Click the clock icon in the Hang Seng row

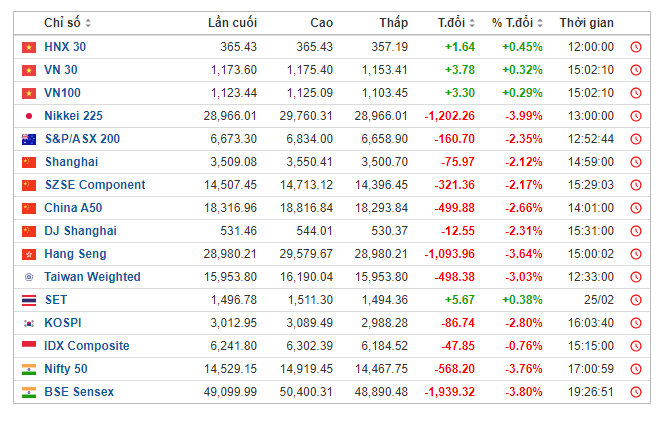(x=636, y=254)
